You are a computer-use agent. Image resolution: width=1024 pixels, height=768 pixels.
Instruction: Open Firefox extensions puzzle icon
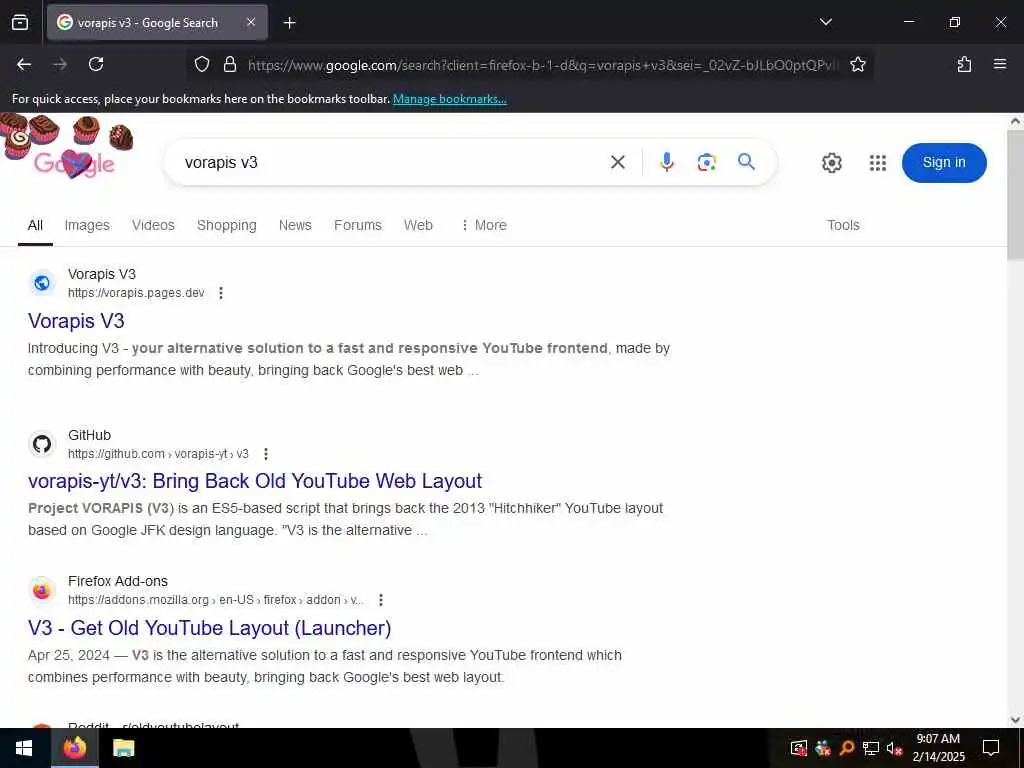coord(964,64)
